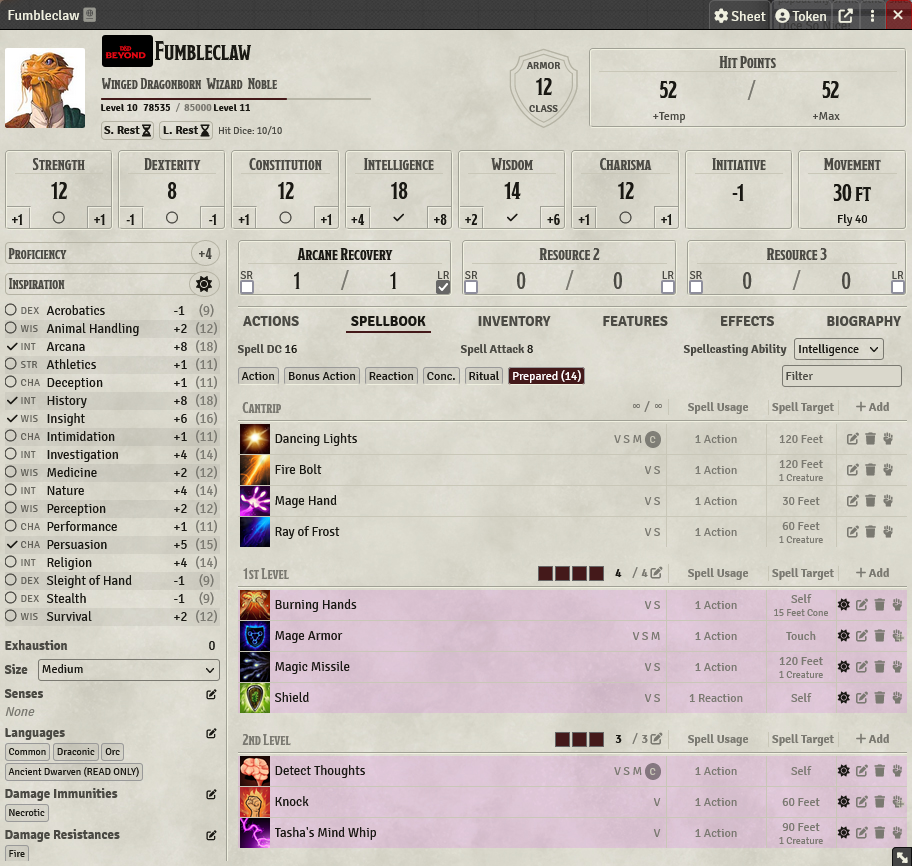
Task: Click the first 1st Level spell slot pip
Action: (545, 573)
